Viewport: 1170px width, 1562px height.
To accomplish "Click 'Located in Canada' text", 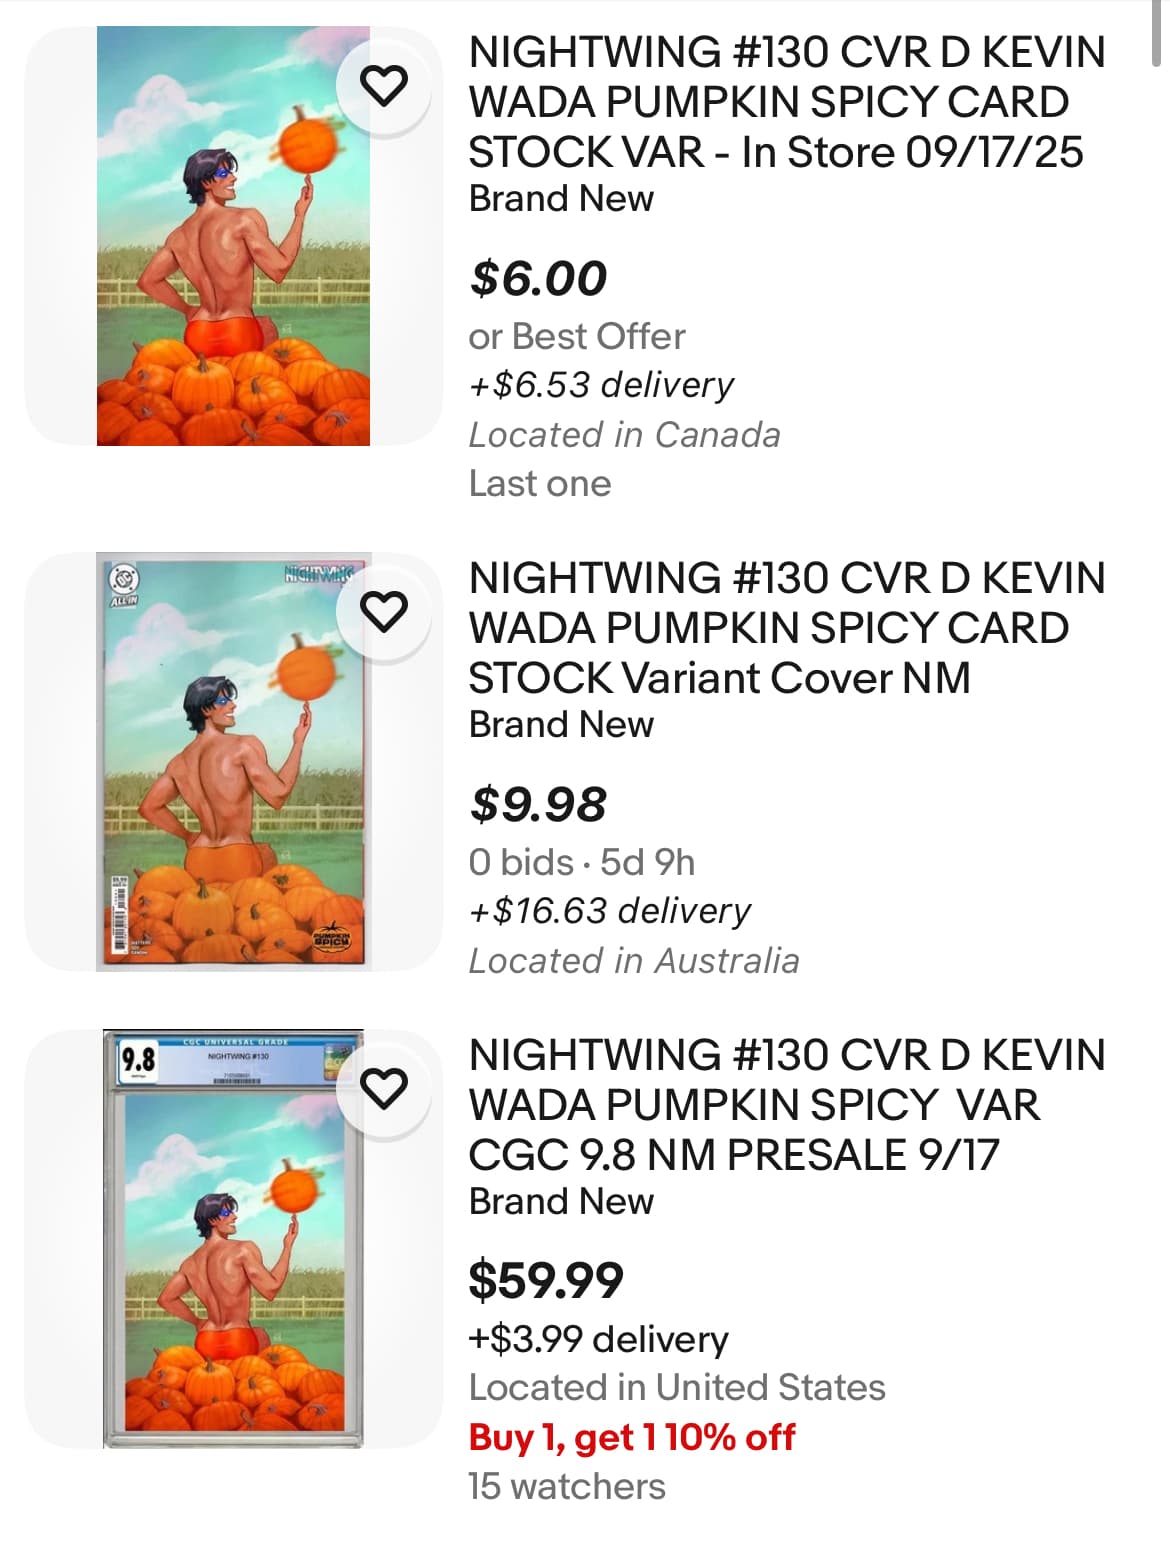I will click(625, 435).
